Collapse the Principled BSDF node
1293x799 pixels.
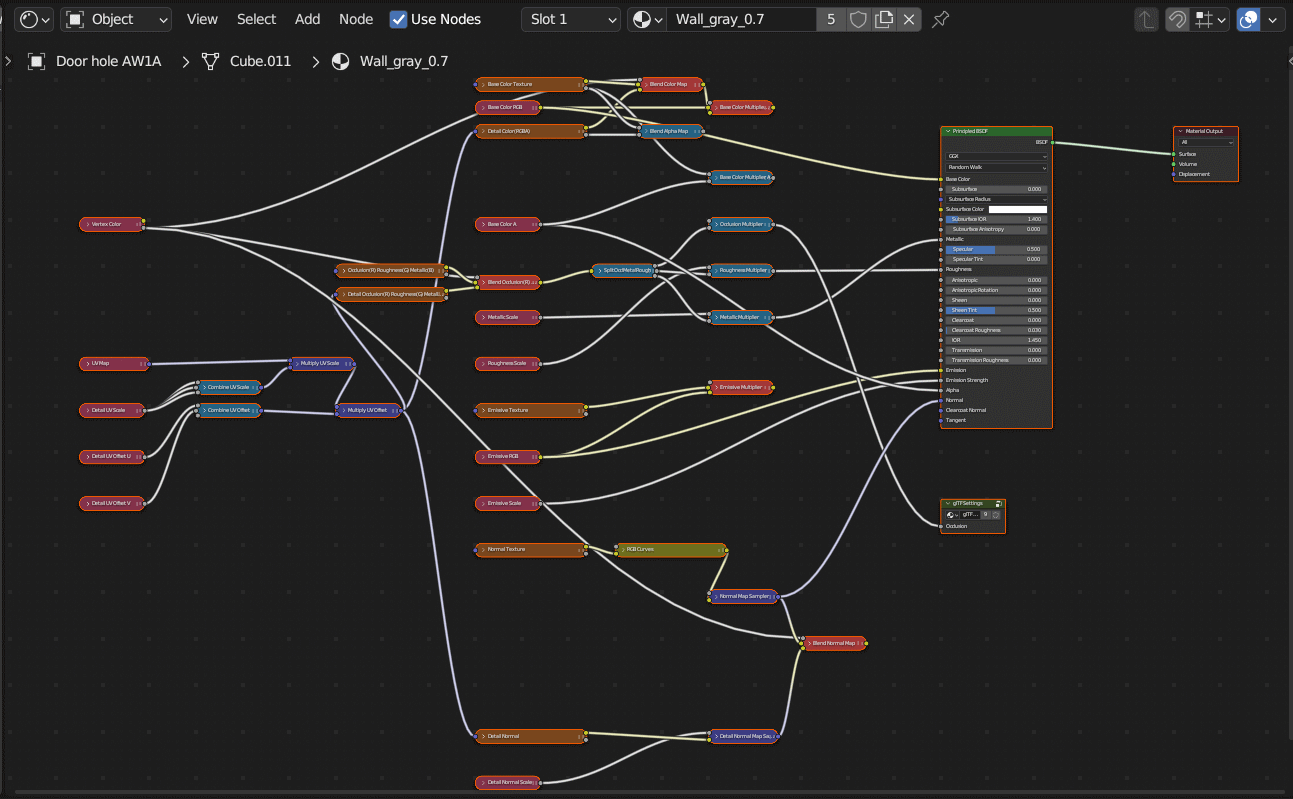click(946, 131)
